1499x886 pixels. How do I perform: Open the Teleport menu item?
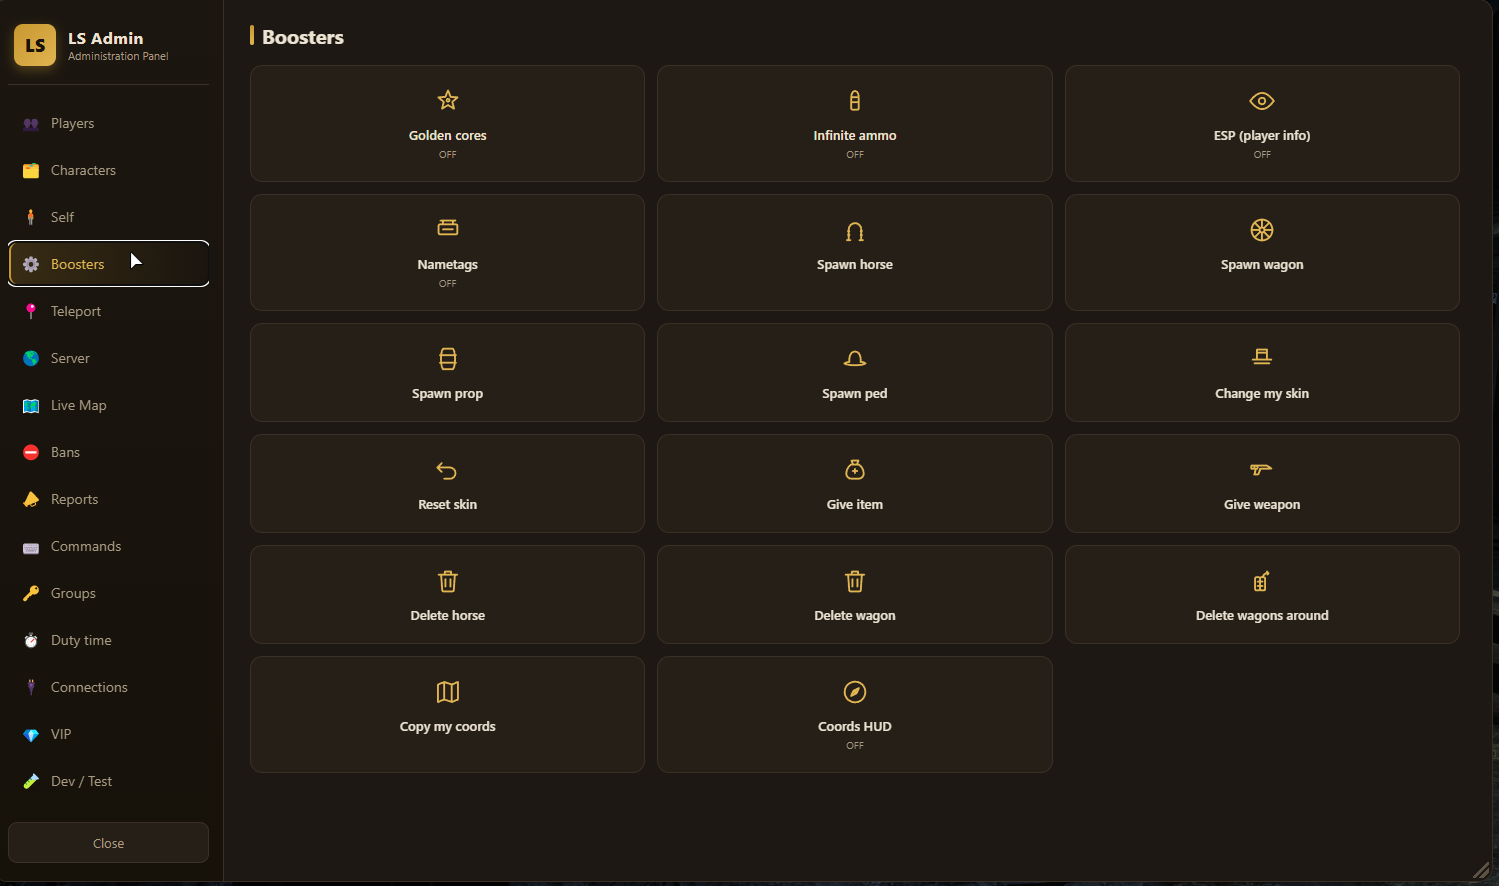(108, 311)
